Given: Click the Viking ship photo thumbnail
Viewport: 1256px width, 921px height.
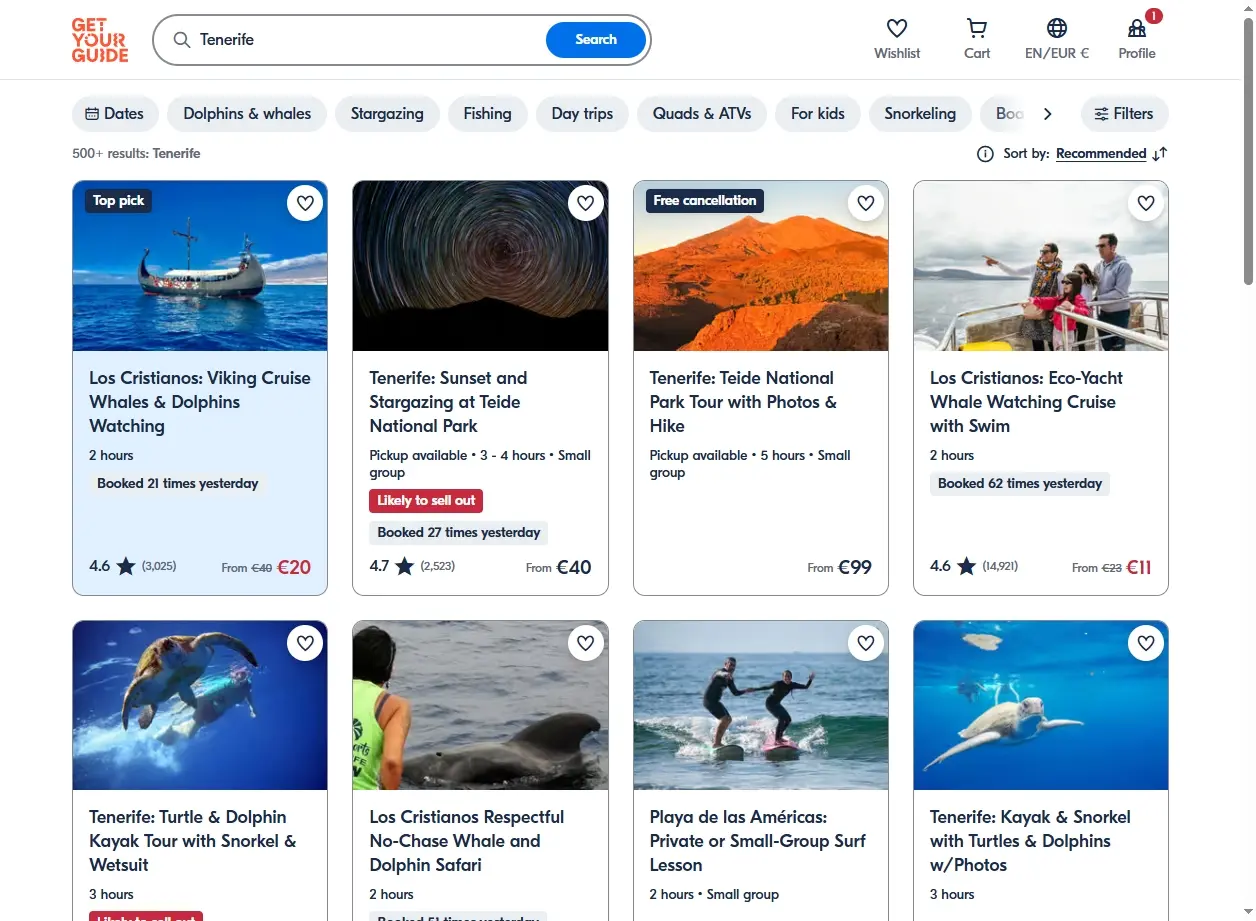Looking at the screenshot, I should coord(200,266).
